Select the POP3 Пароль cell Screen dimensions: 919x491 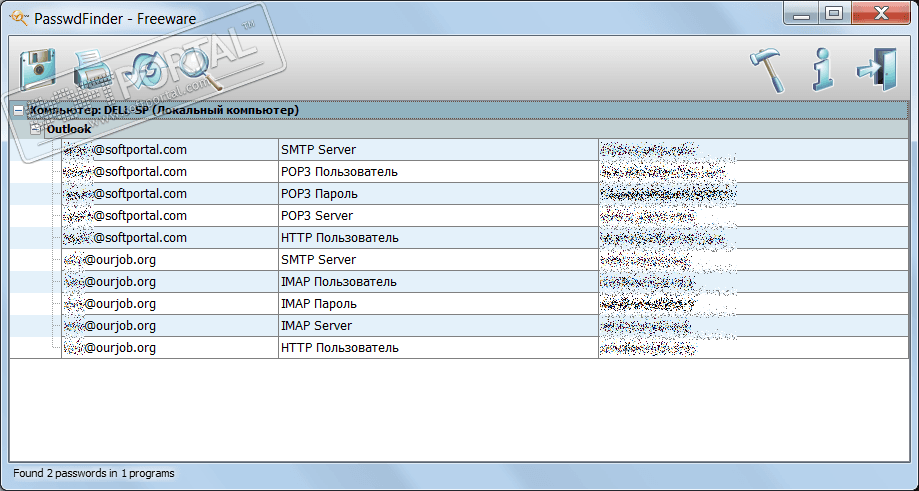(x=438, y=193)
